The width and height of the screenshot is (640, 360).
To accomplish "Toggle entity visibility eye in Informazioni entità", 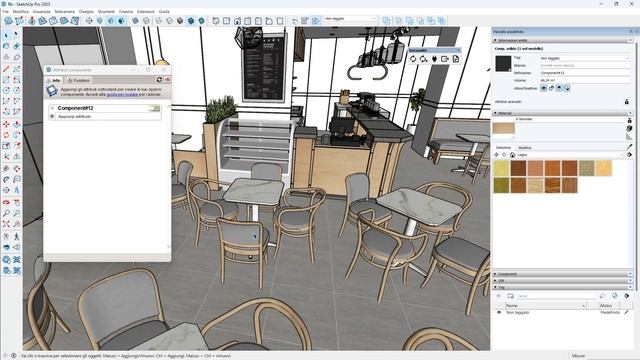I will 544,88.
